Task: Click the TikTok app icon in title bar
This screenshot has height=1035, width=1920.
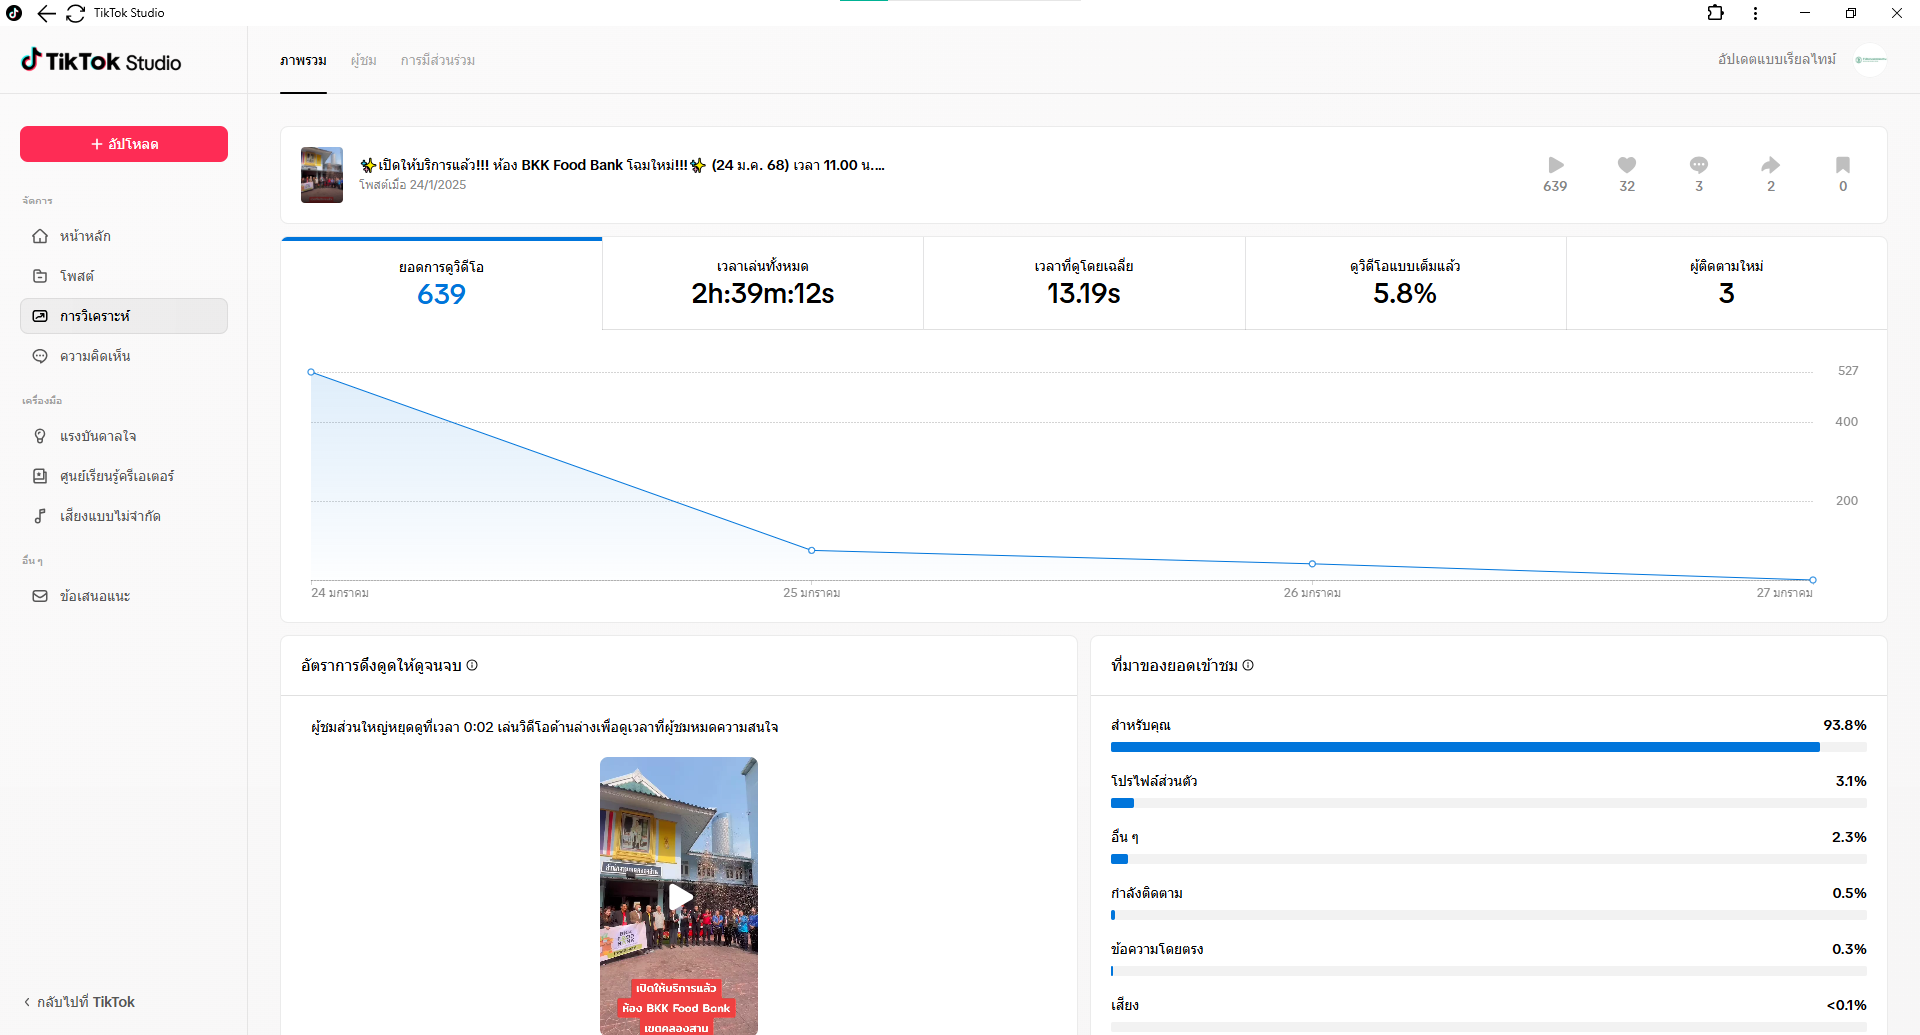Action: pos(14,13)
